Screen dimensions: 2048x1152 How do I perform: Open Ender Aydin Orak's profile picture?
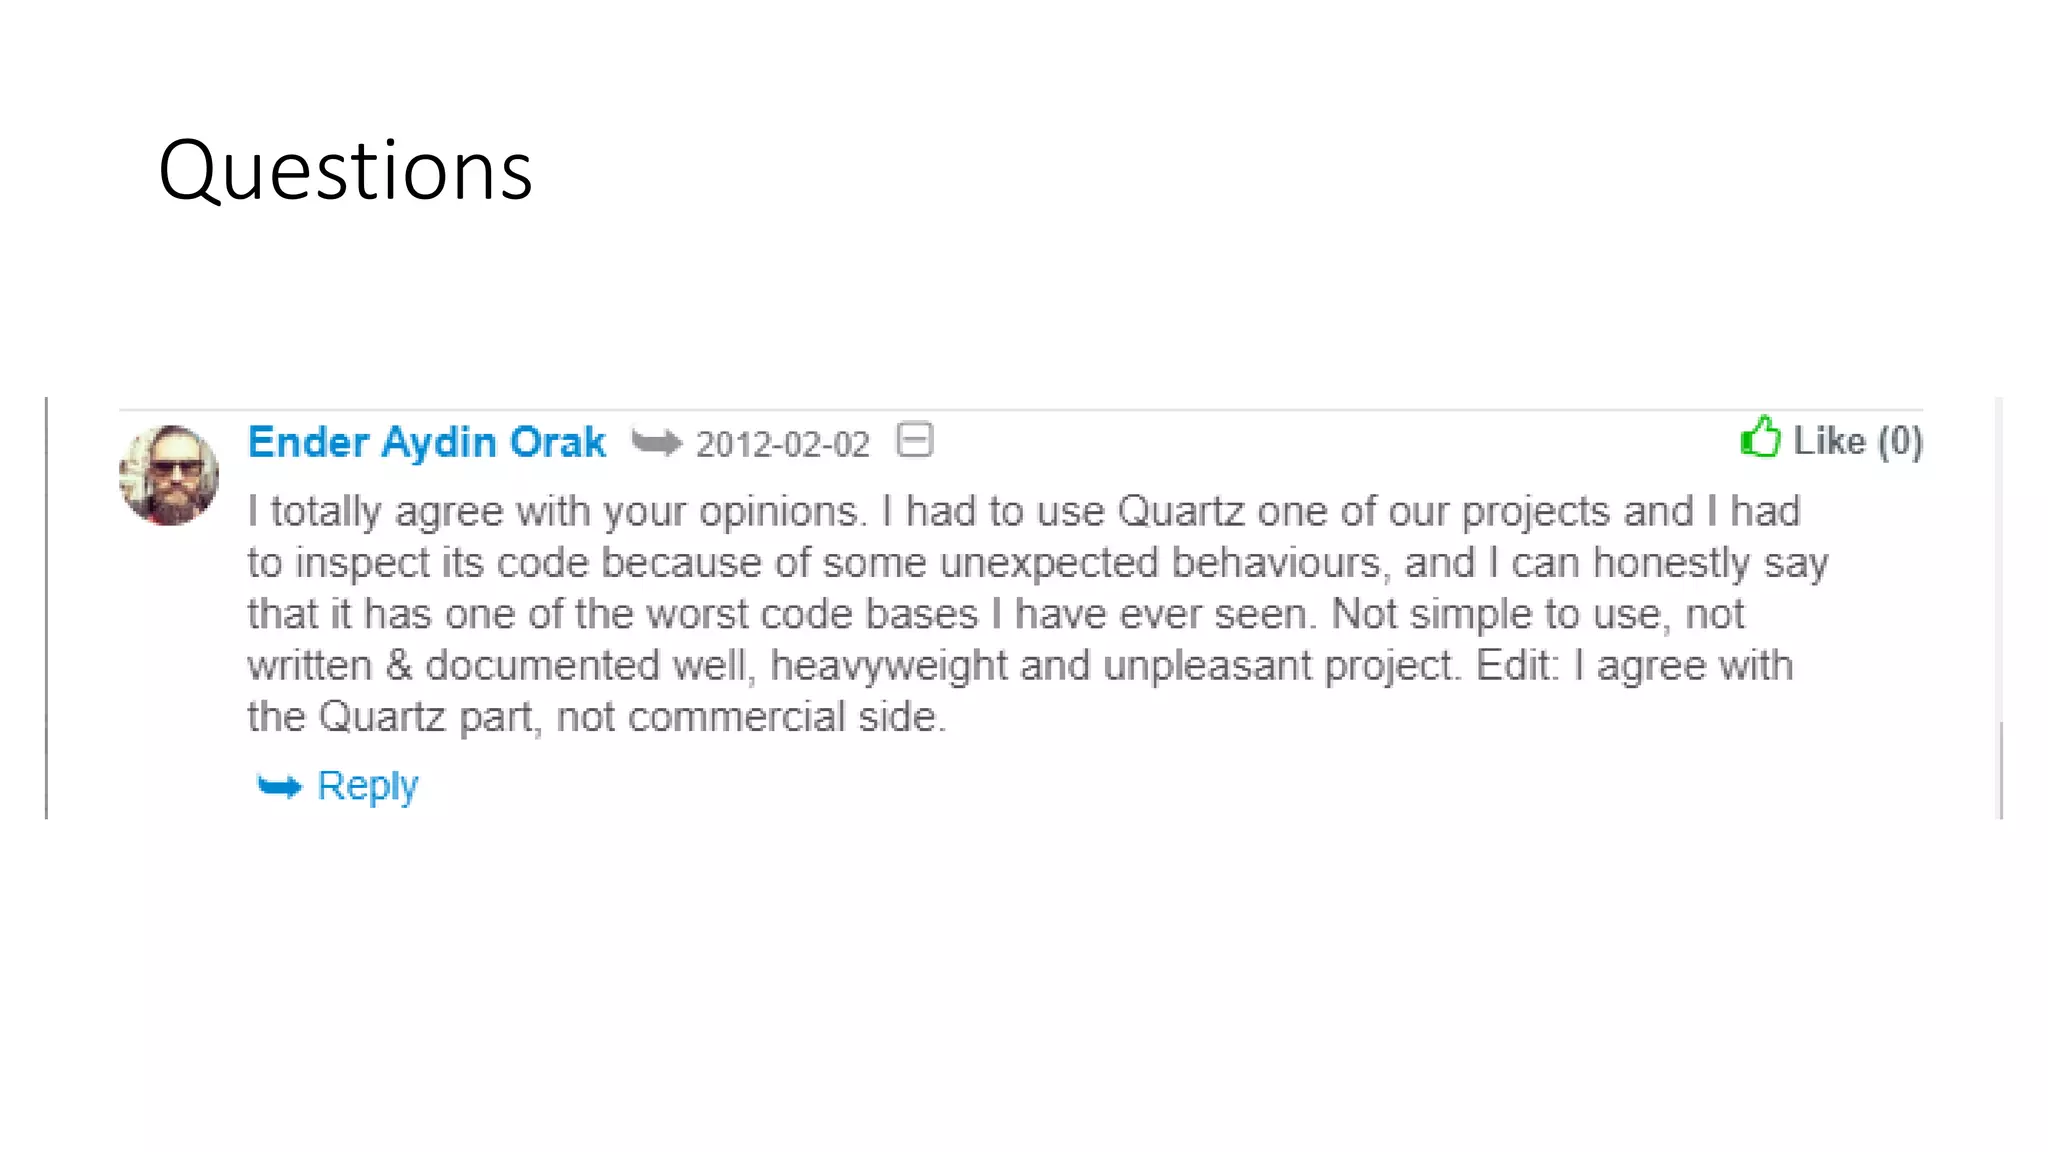click(169, 475)
